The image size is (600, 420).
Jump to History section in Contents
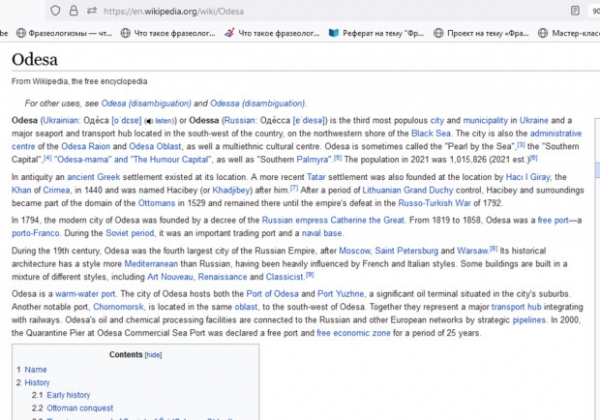tap(37, 382)
